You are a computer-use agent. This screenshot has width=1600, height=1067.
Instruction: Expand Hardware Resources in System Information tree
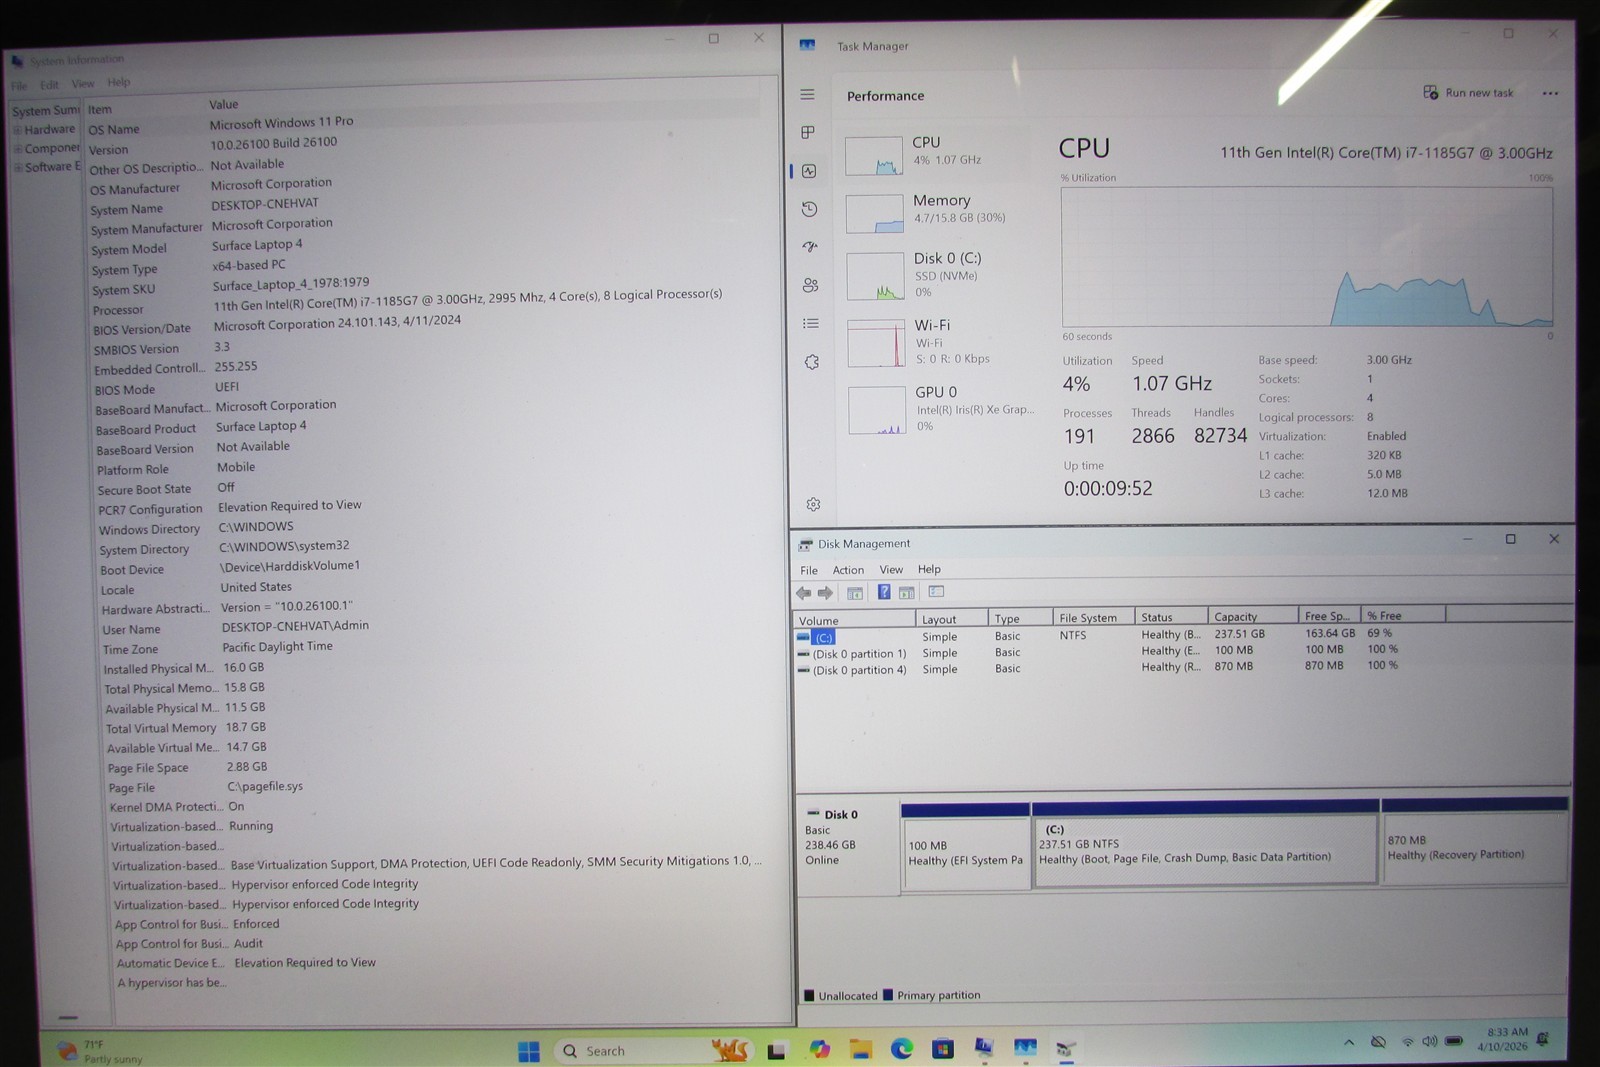pos(17,130)
